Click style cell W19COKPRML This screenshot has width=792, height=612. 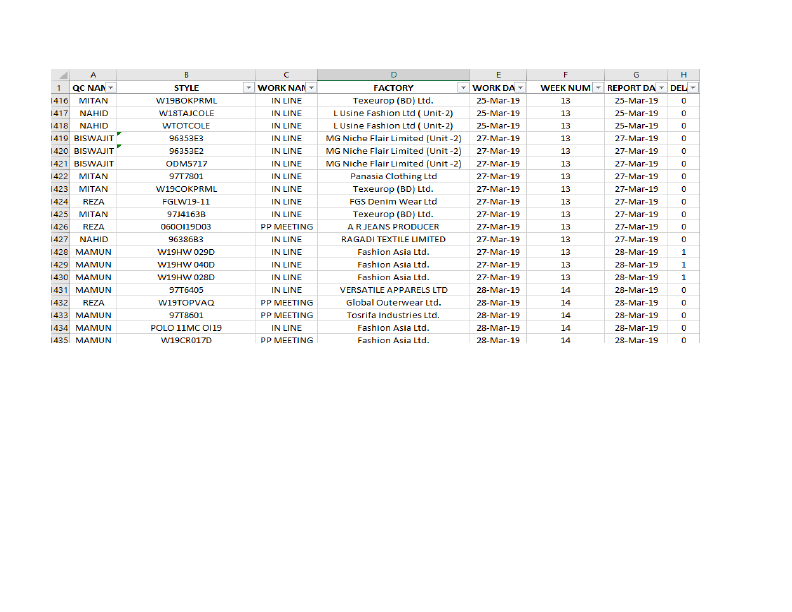186,189
